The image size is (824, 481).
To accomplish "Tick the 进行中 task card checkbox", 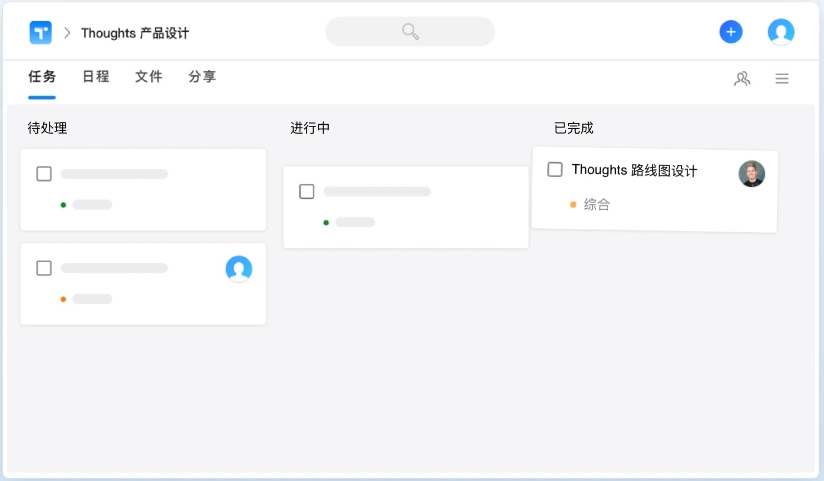I will point(307,191).
